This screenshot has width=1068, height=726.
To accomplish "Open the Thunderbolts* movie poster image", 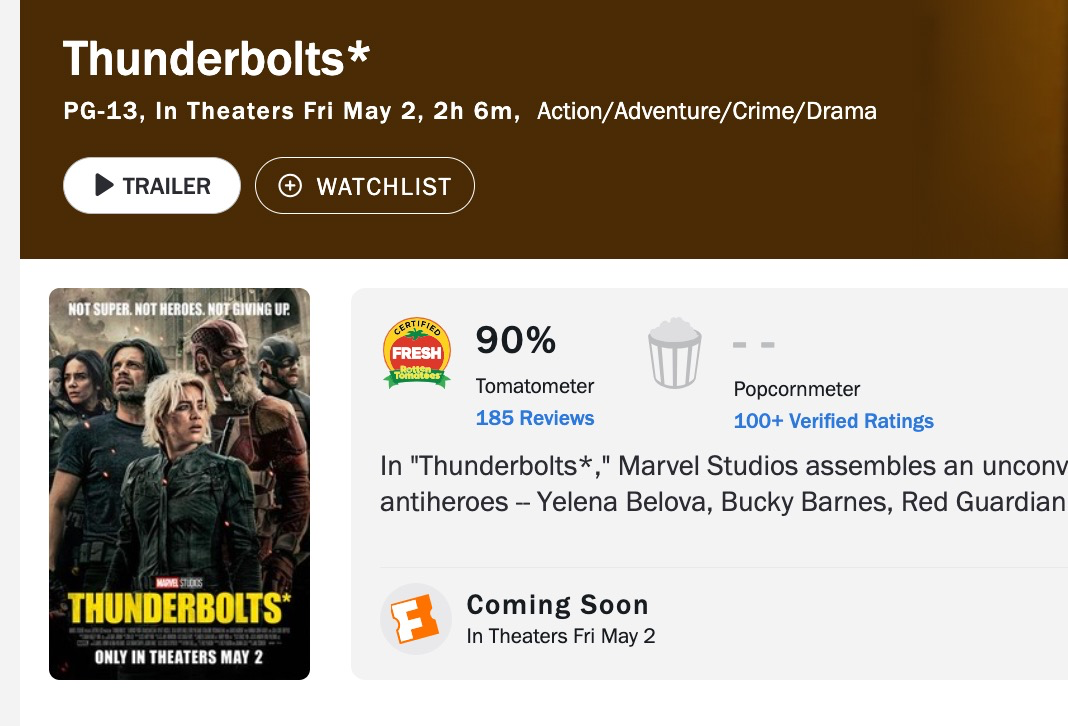I will point(179,484).
